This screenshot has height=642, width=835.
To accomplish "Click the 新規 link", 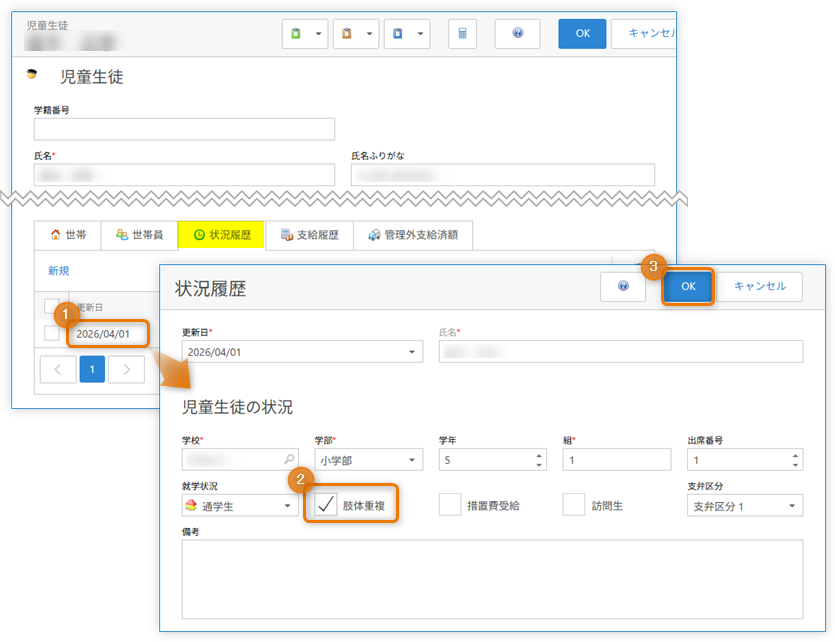I will coord(59,270).
